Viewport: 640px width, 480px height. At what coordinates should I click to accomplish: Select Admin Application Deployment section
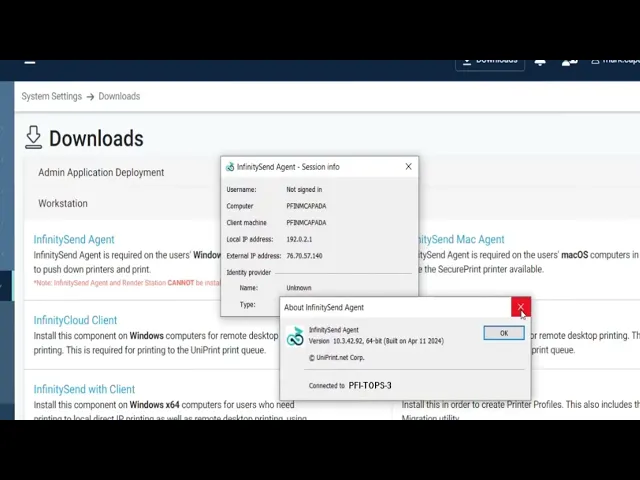(101, 172)
